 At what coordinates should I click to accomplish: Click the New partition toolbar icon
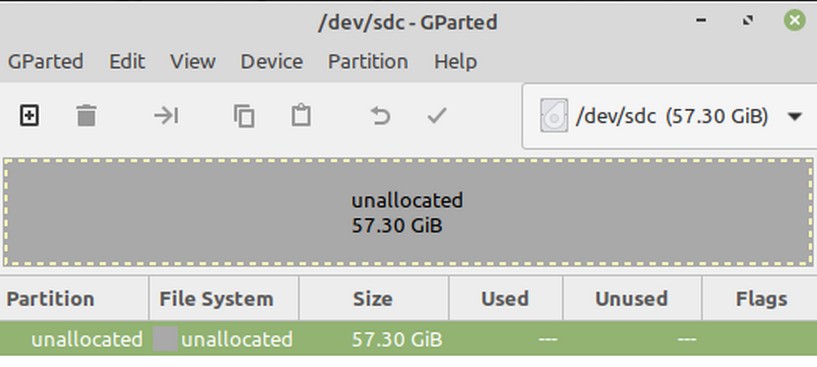pos(29,115)
